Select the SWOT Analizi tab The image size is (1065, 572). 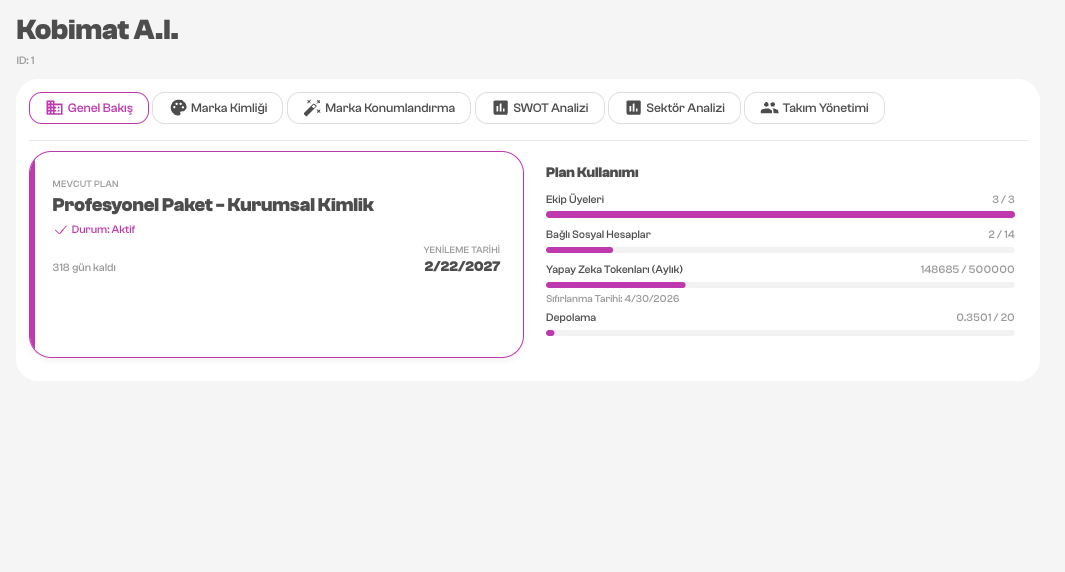click(540, 108)
